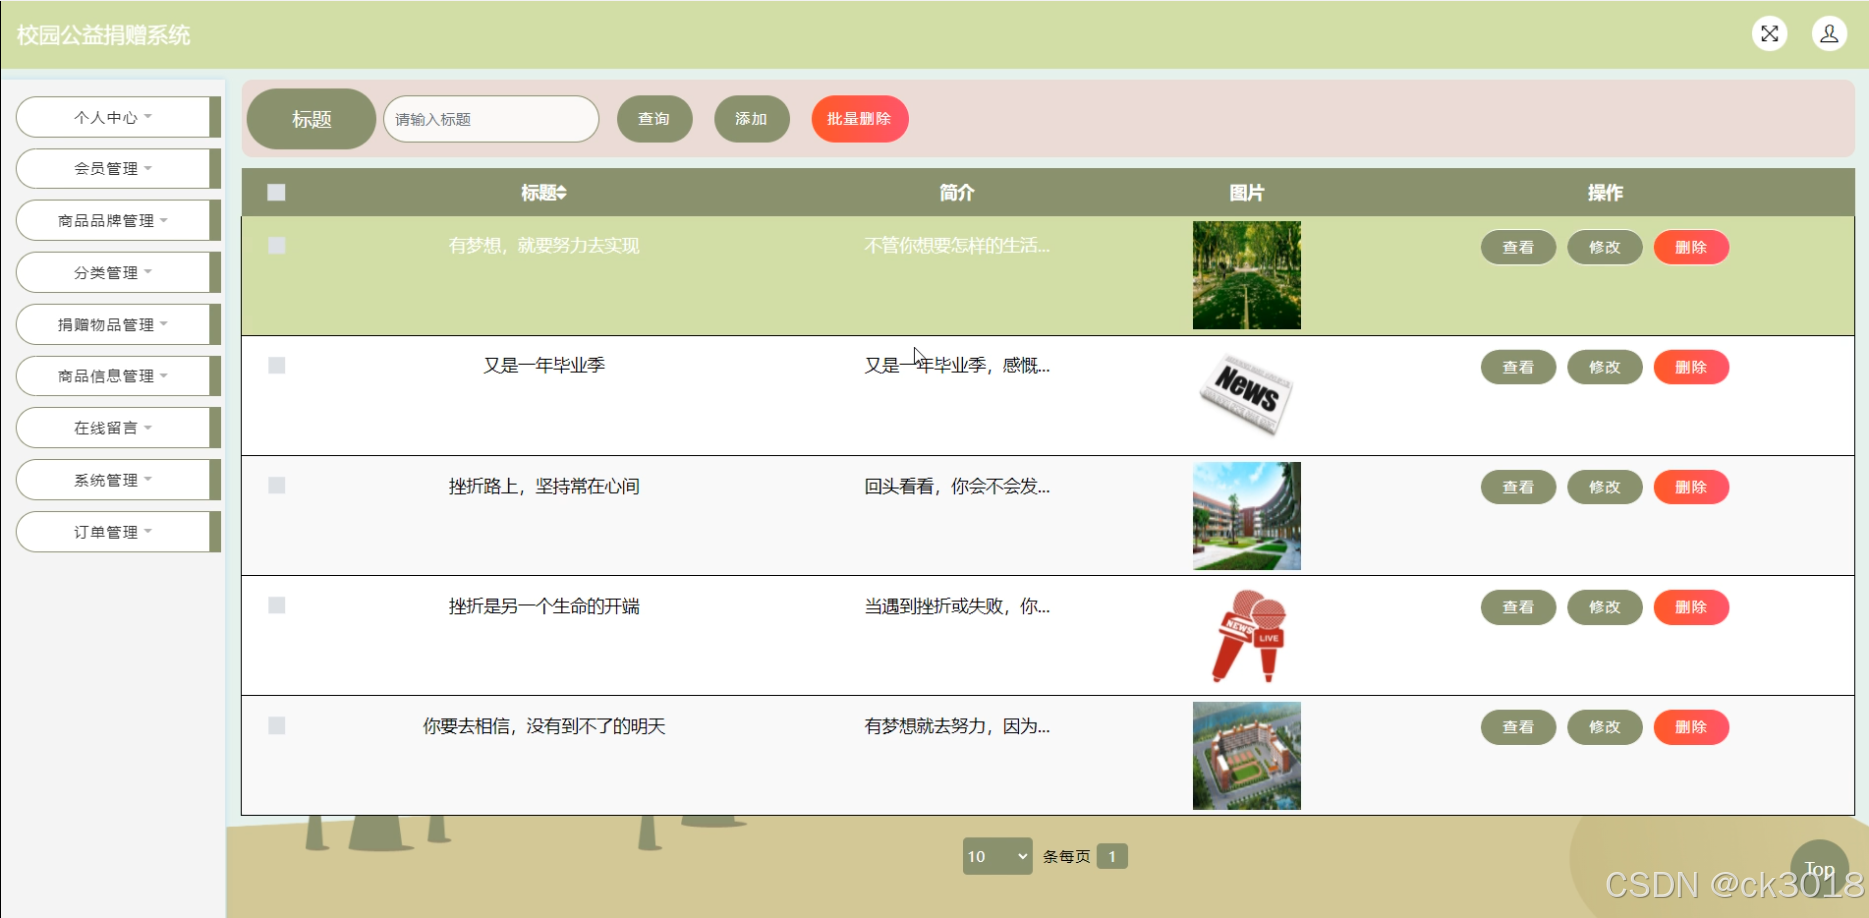Select checkbox for 挫折路上，坚持常在心间 row
Viewport: 1869px width, 918px height.
(277, 485)
